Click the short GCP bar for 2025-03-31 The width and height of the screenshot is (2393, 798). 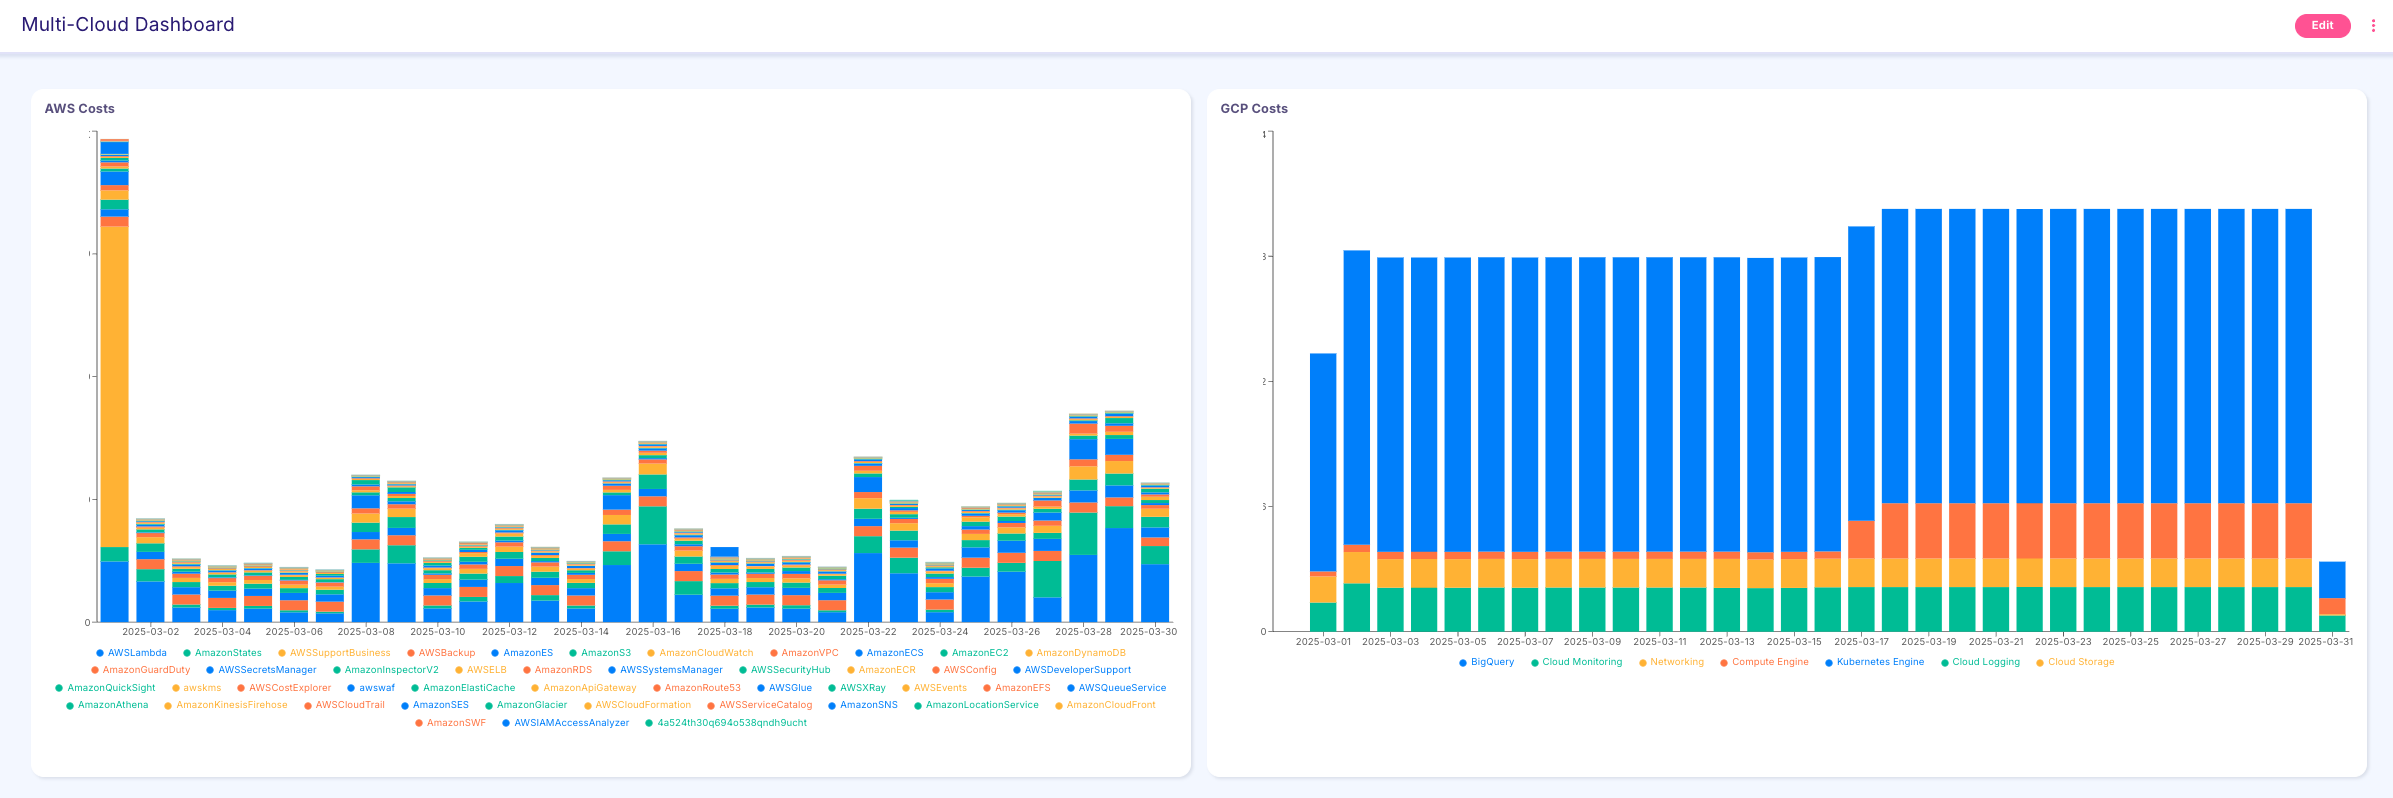[x=2332, y=595]
